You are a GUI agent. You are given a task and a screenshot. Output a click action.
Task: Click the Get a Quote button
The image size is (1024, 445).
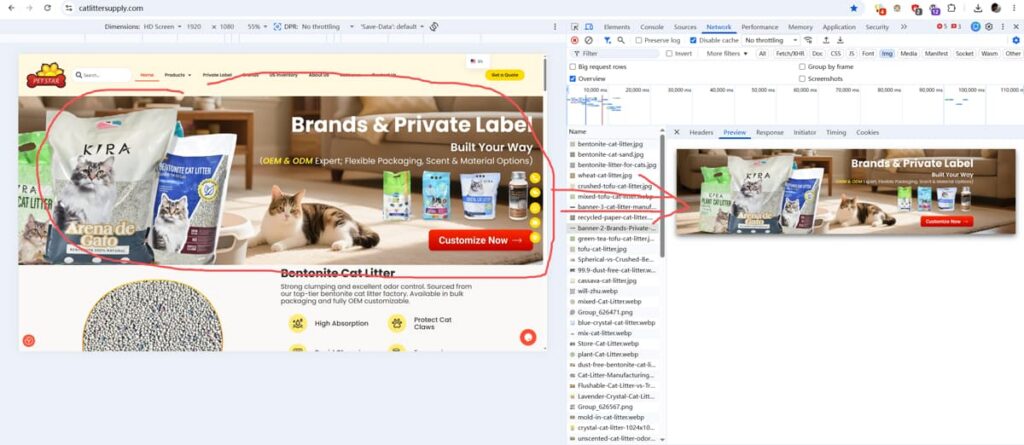pos(505,75)
